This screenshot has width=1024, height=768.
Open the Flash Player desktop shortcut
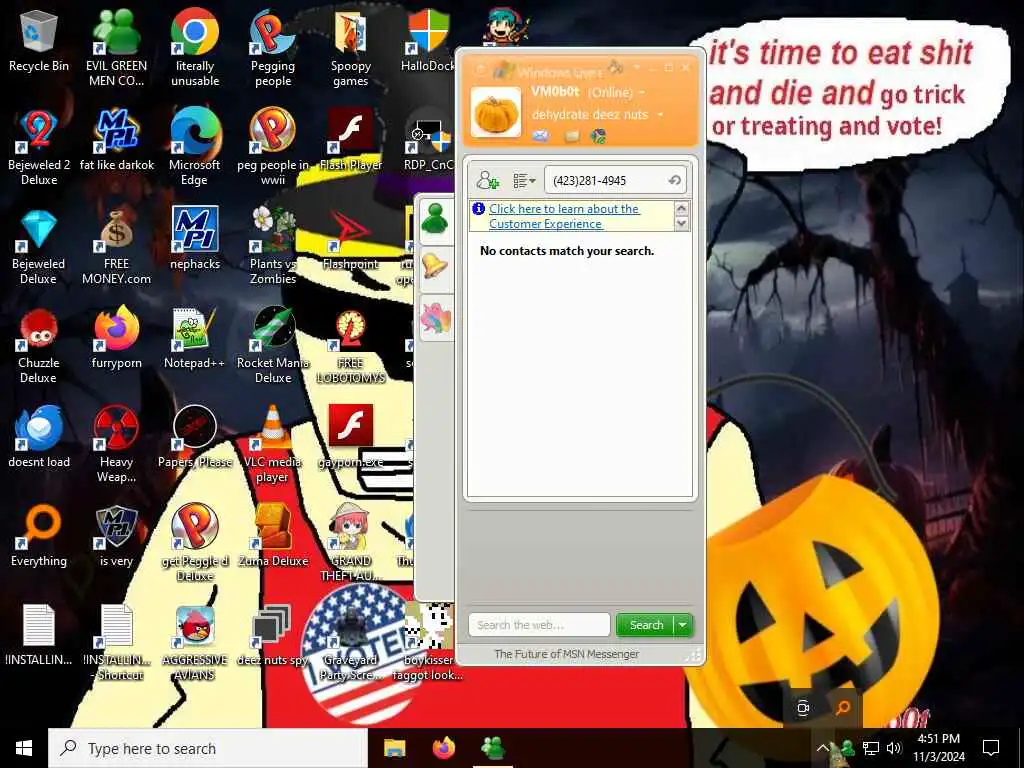[351, 139]
